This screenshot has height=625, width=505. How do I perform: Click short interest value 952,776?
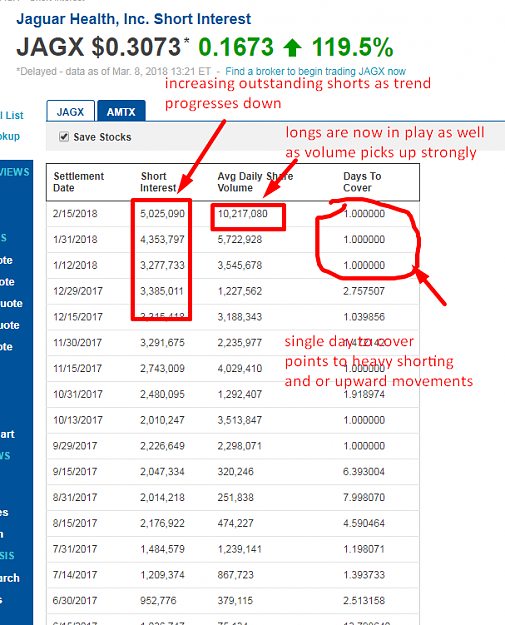[x=158, y=601]
